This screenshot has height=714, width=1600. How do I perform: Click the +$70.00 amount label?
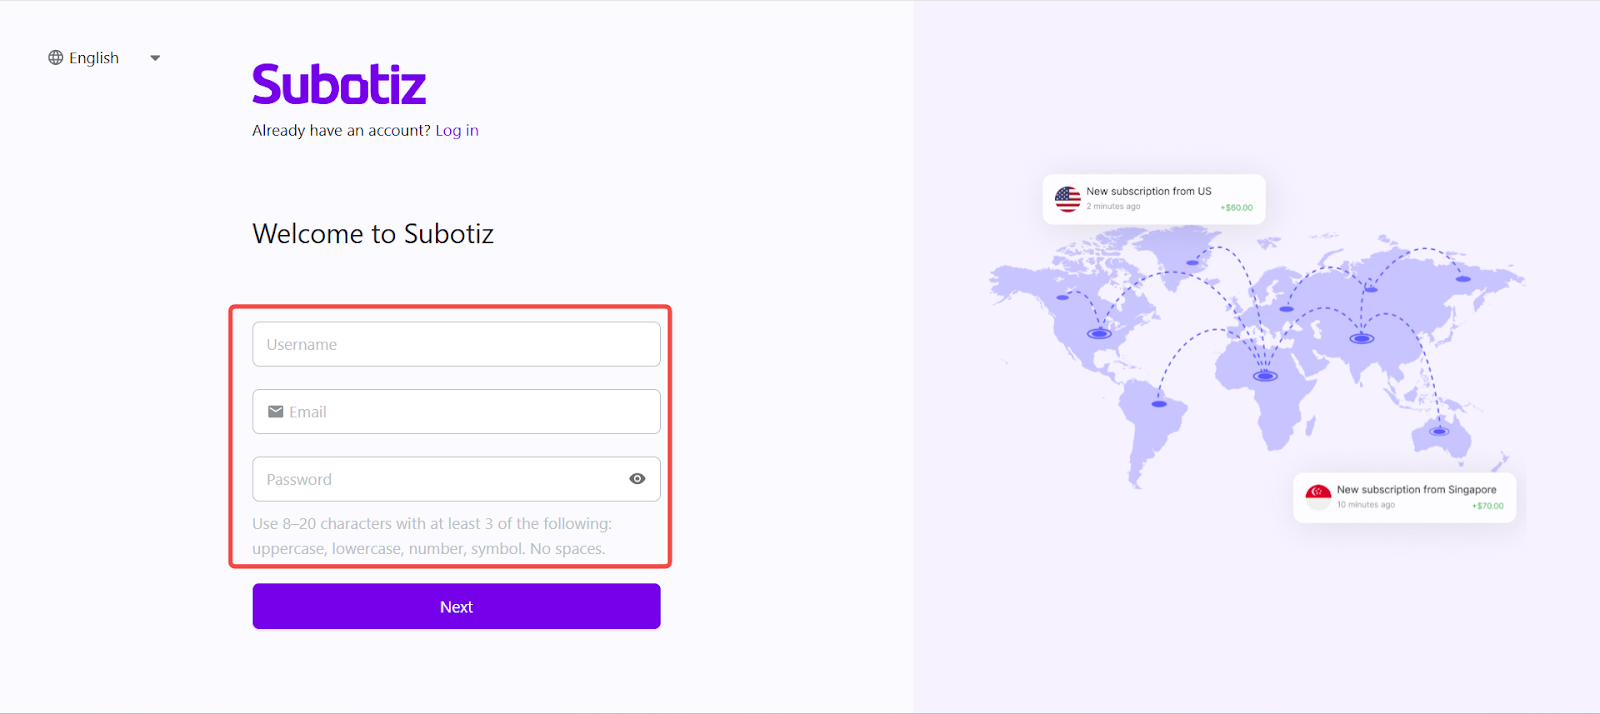(x=1487, y=506)
